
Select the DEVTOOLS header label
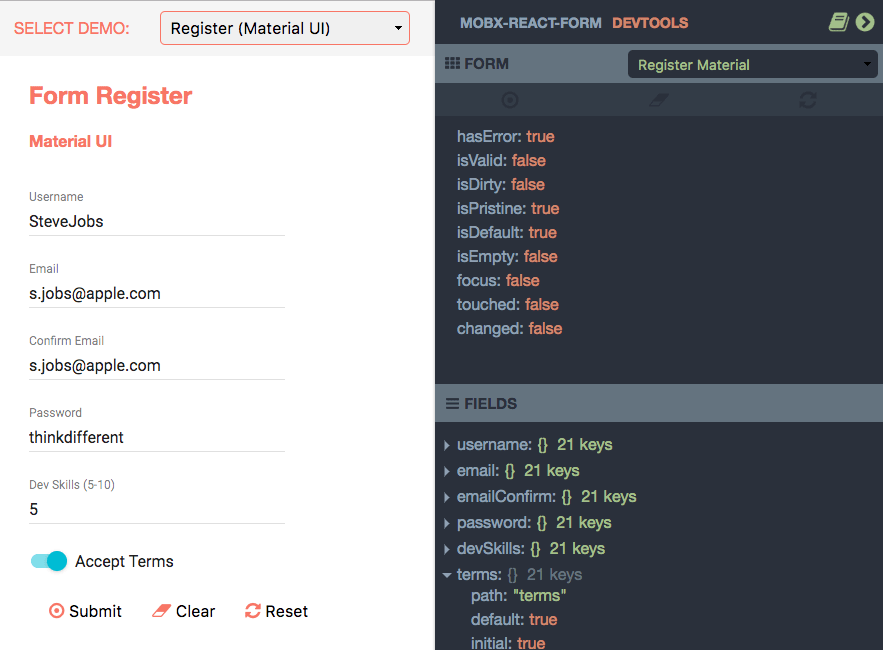[x=615, y=21]
